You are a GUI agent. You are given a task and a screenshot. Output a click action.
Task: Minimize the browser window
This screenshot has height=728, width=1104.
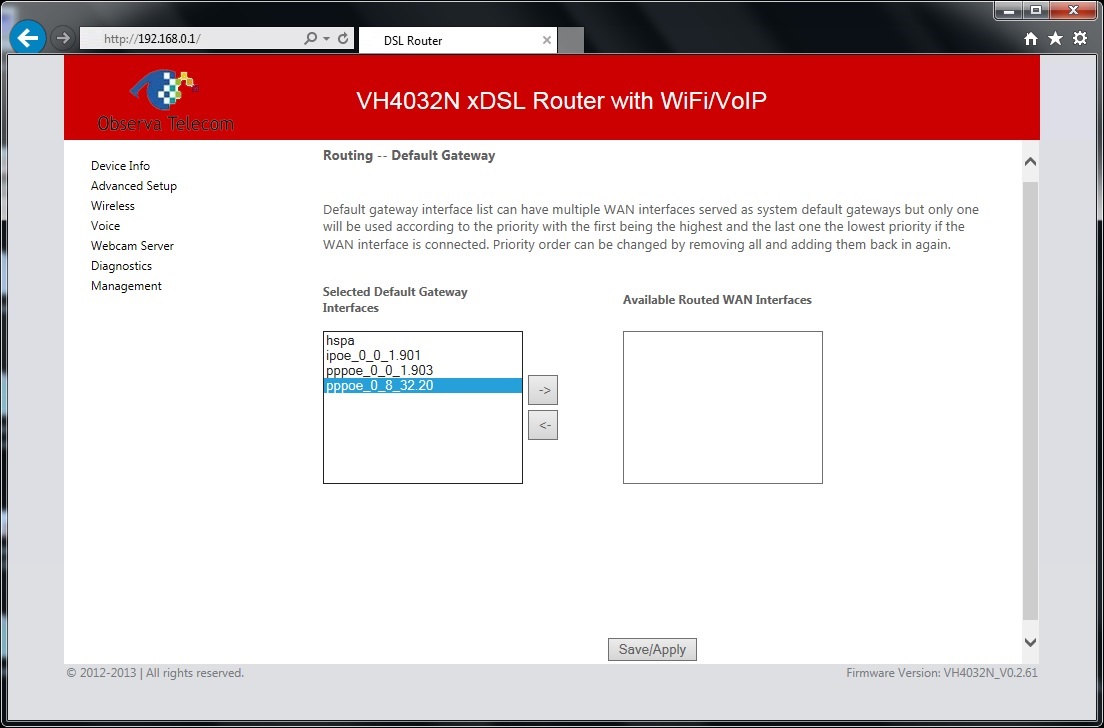(1008, 10)
